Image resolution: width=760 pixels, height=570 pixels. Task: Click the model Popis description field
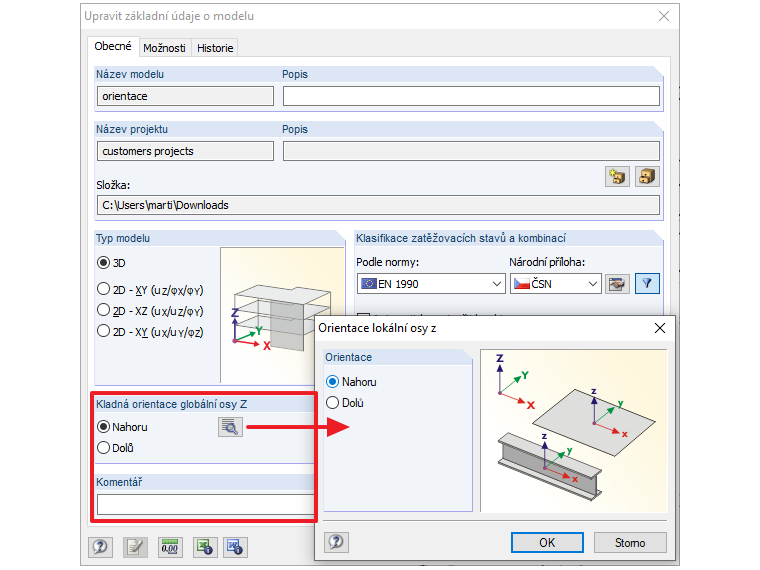471,96
